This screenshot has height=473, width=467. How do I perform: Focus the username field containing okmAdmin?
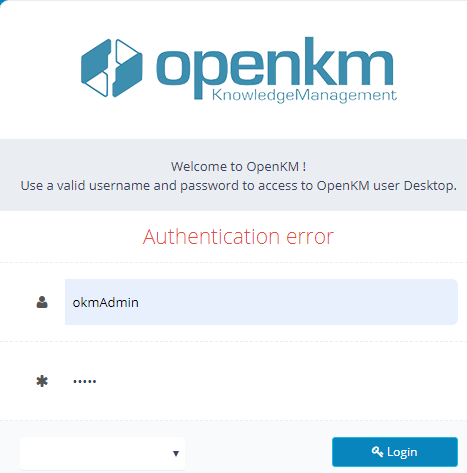point(261,302)
